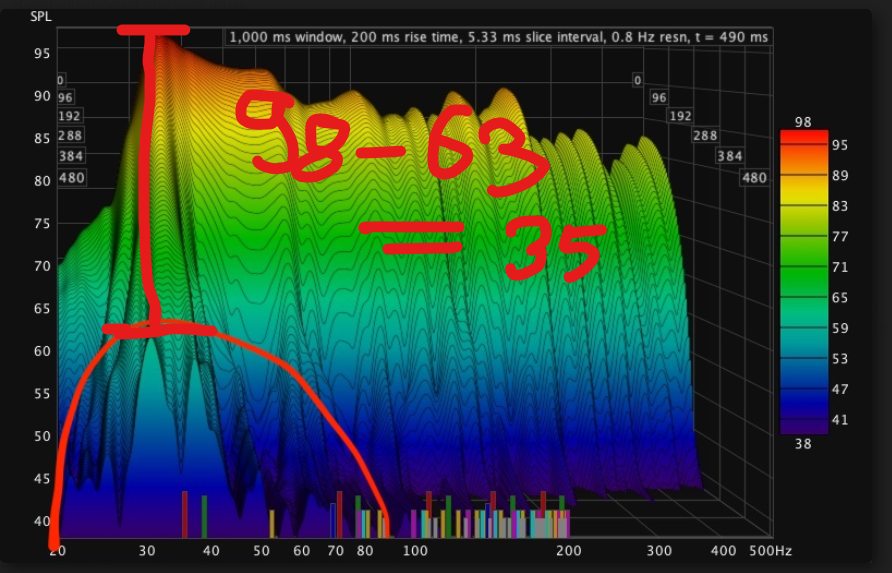Click the waterfall settings info text box
This screenshot has width=892, height=573.
click(499, 37)
